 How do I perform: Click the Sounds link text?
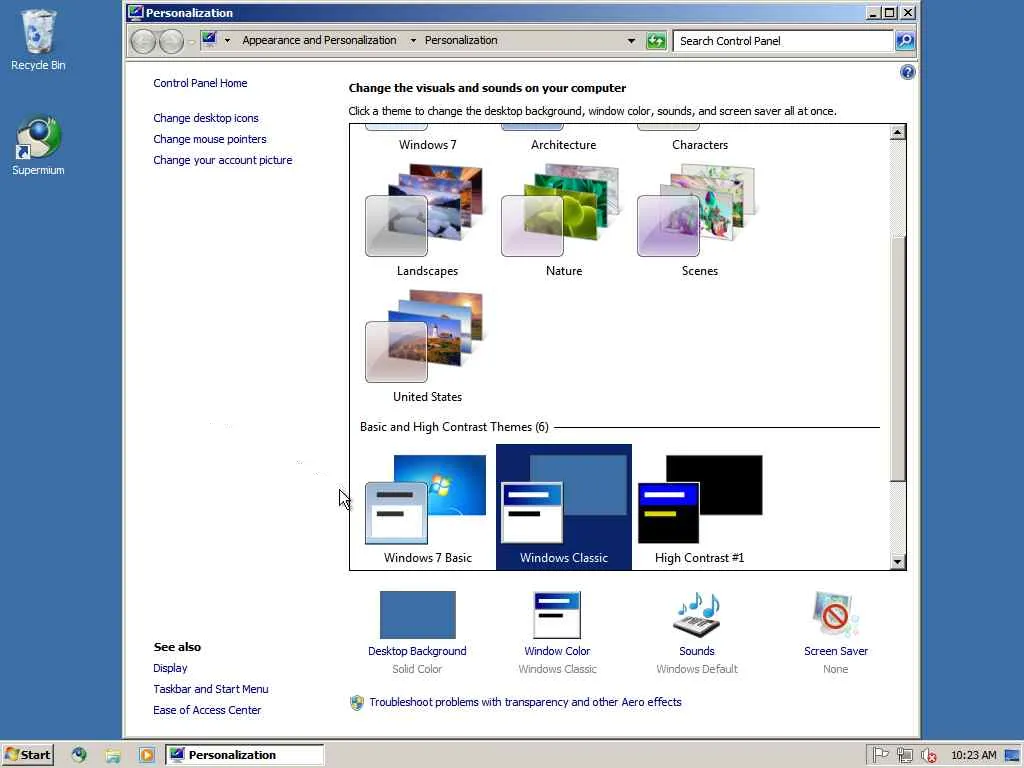[697, 651]
